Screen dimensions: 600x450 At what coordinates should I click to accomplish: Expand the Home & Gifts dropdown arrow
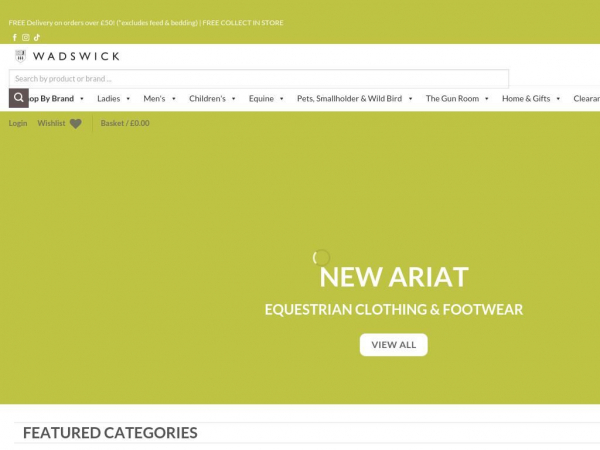tap(558, 99)
